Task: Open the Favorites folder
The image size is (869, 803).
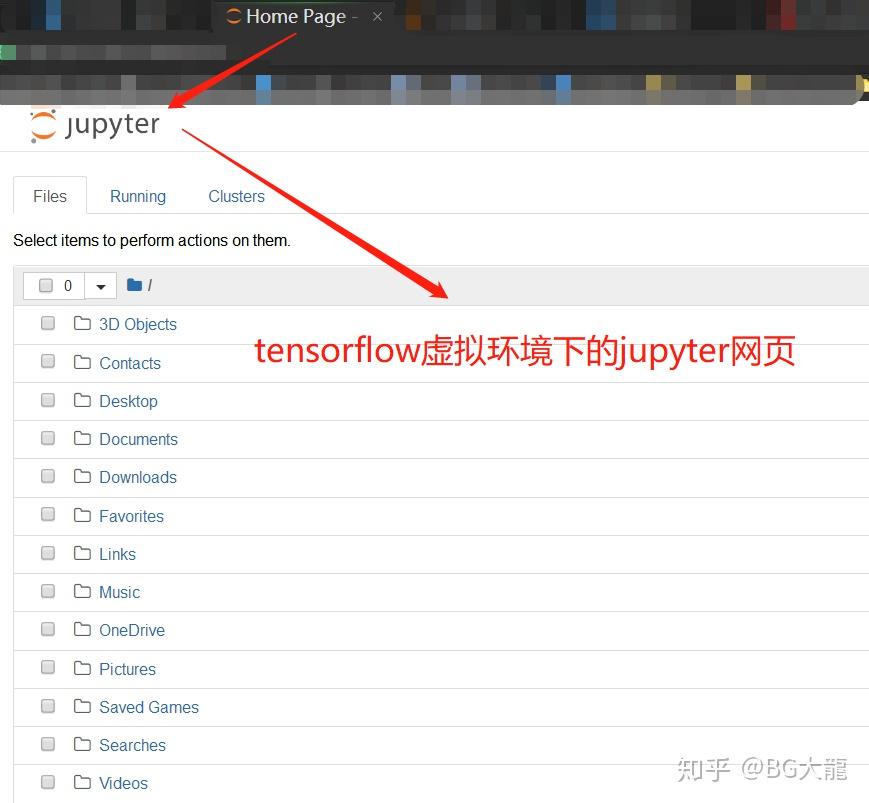Action: pyautogui.click(x=131, y=515)
